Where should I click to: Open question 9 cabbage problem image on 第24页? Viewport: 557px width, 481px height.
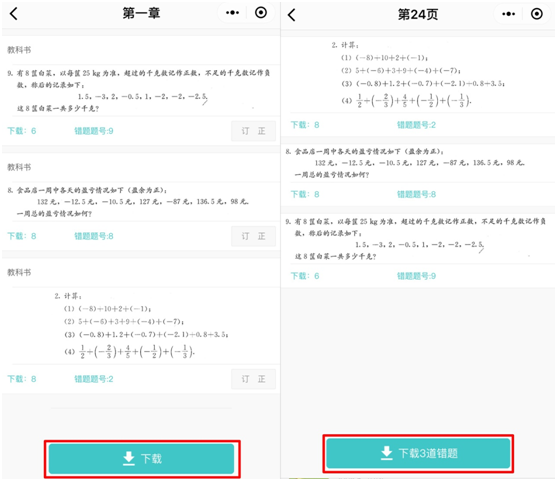[x=417, y=239]
